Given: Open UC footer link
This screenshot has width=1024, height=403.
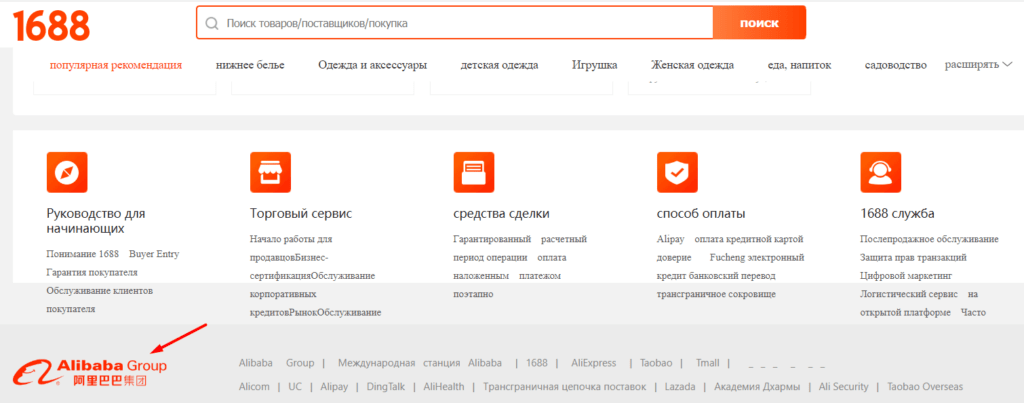Looking at the screenshot, I should pos(295,387).
